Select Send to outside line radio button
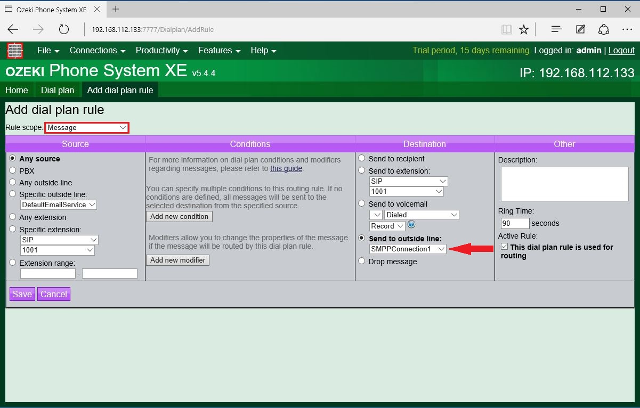Viewport: 640px width, 408px height. pyautogui.click(x=362, y=238)
